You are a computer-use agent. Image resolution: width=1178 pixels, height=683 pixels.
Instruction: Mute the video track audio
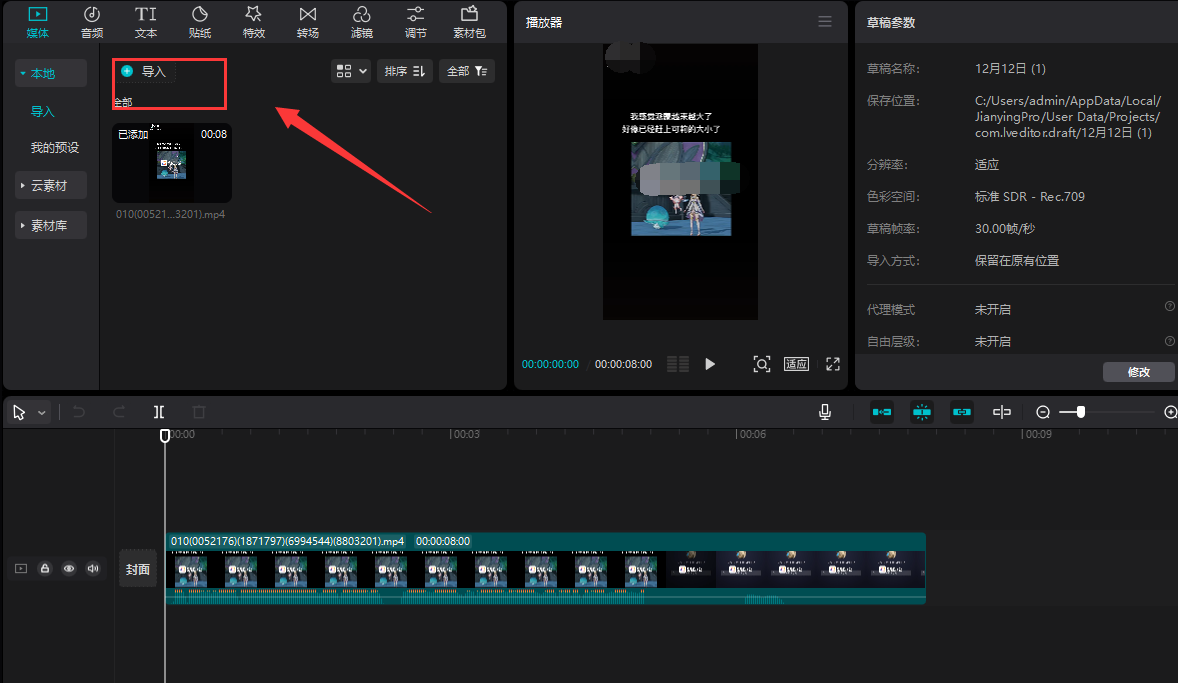point(93,568)
